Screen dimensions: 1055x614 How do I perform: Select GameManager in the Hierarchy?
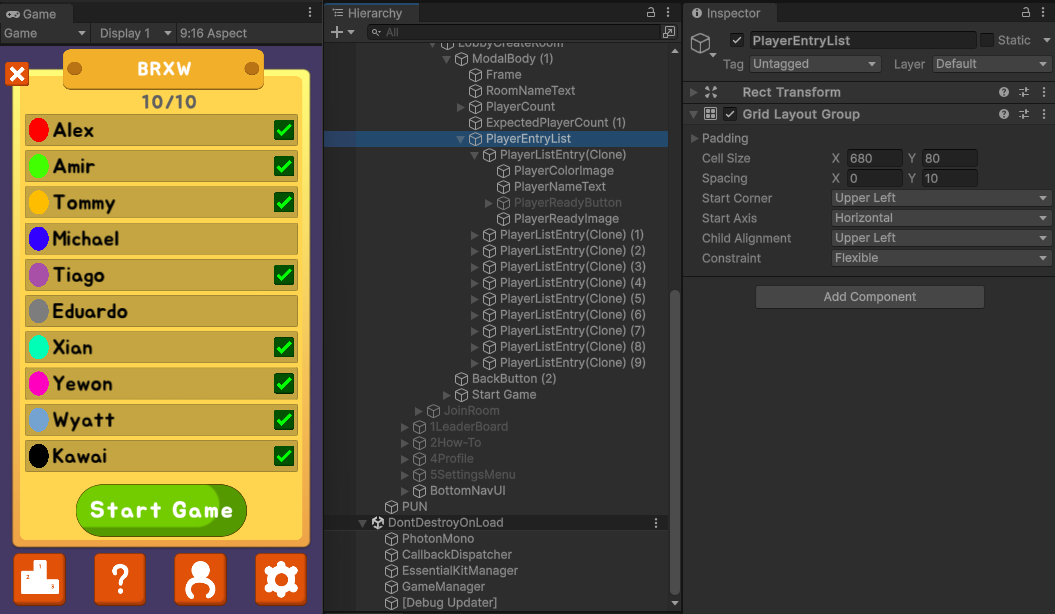pos(443,586)
